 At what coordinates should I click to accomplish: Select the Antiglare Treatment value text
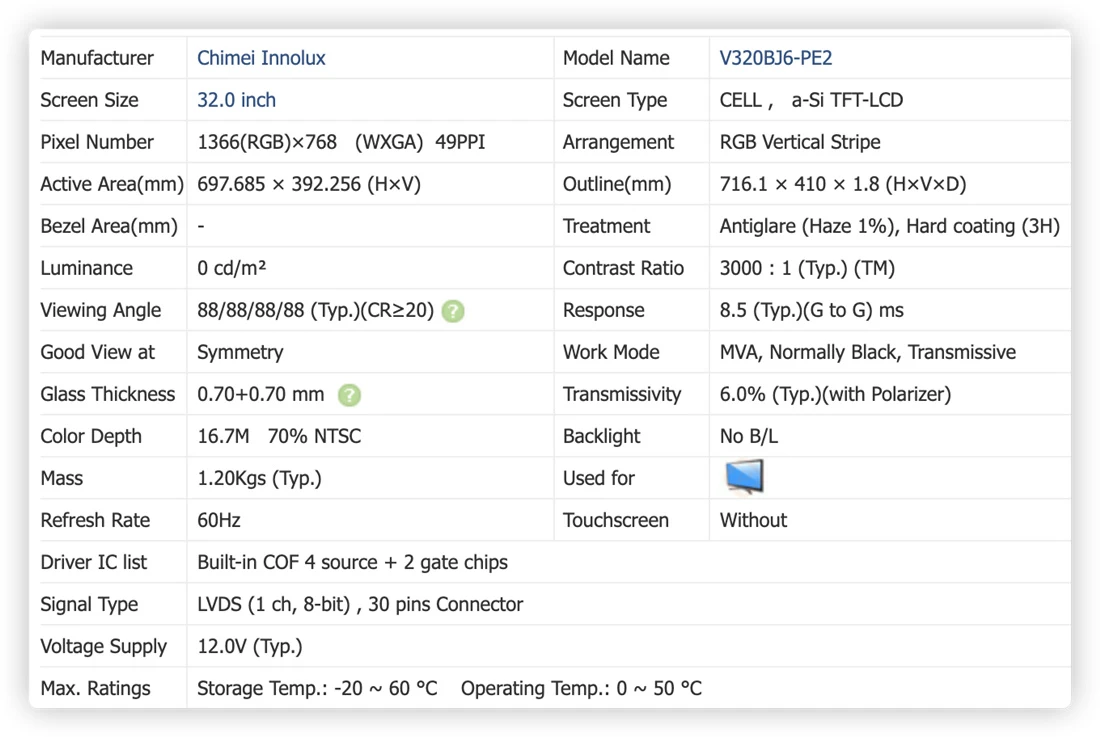pos(889,226)
